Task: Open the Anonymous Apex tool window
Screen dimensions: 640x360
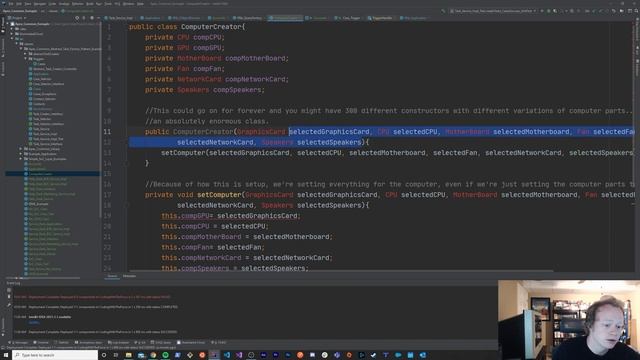Action: [x=88, y=342]
